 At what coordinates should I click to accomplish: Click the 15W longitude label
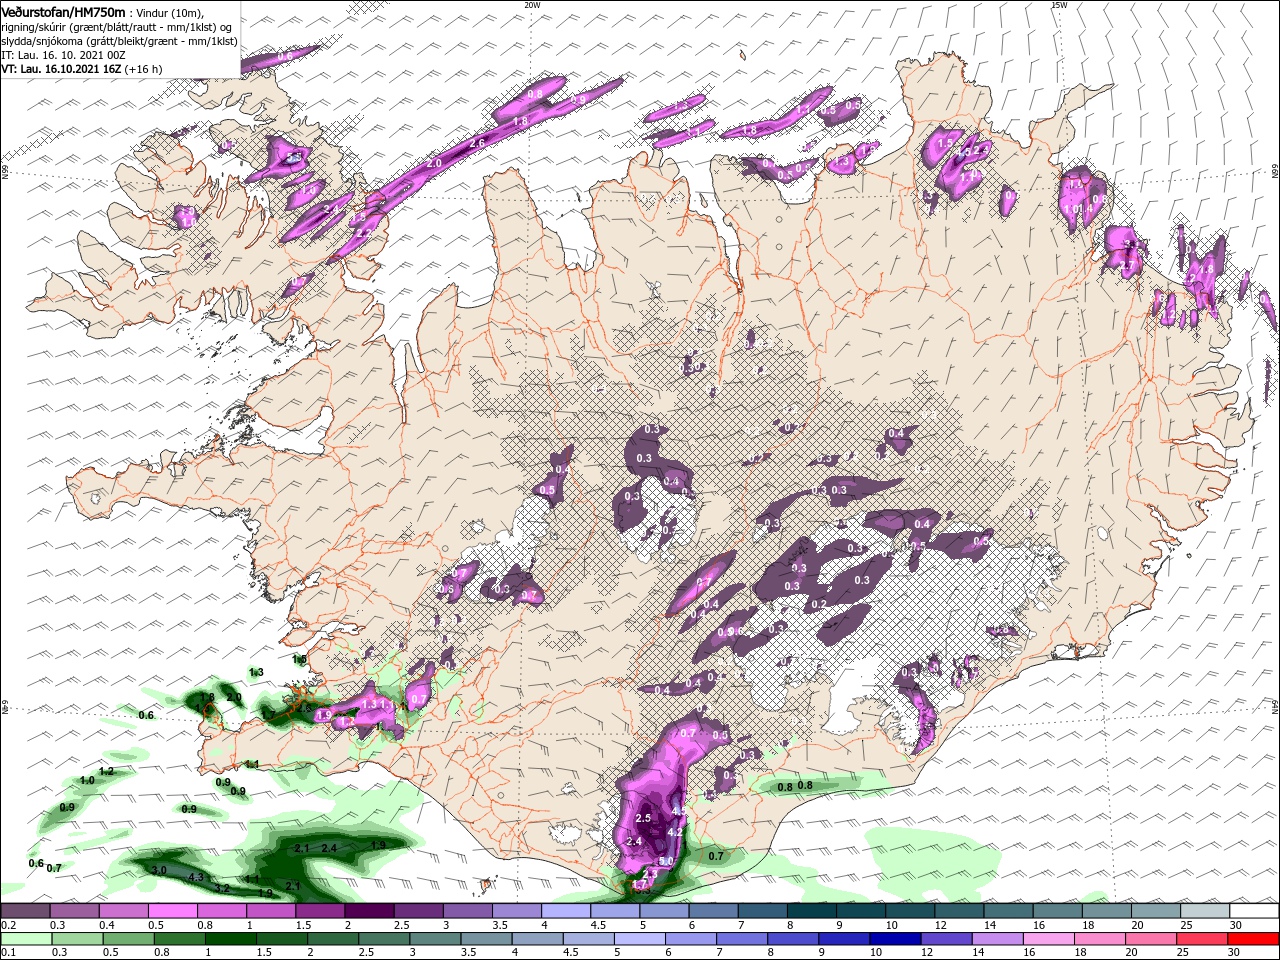[1059, 5]
